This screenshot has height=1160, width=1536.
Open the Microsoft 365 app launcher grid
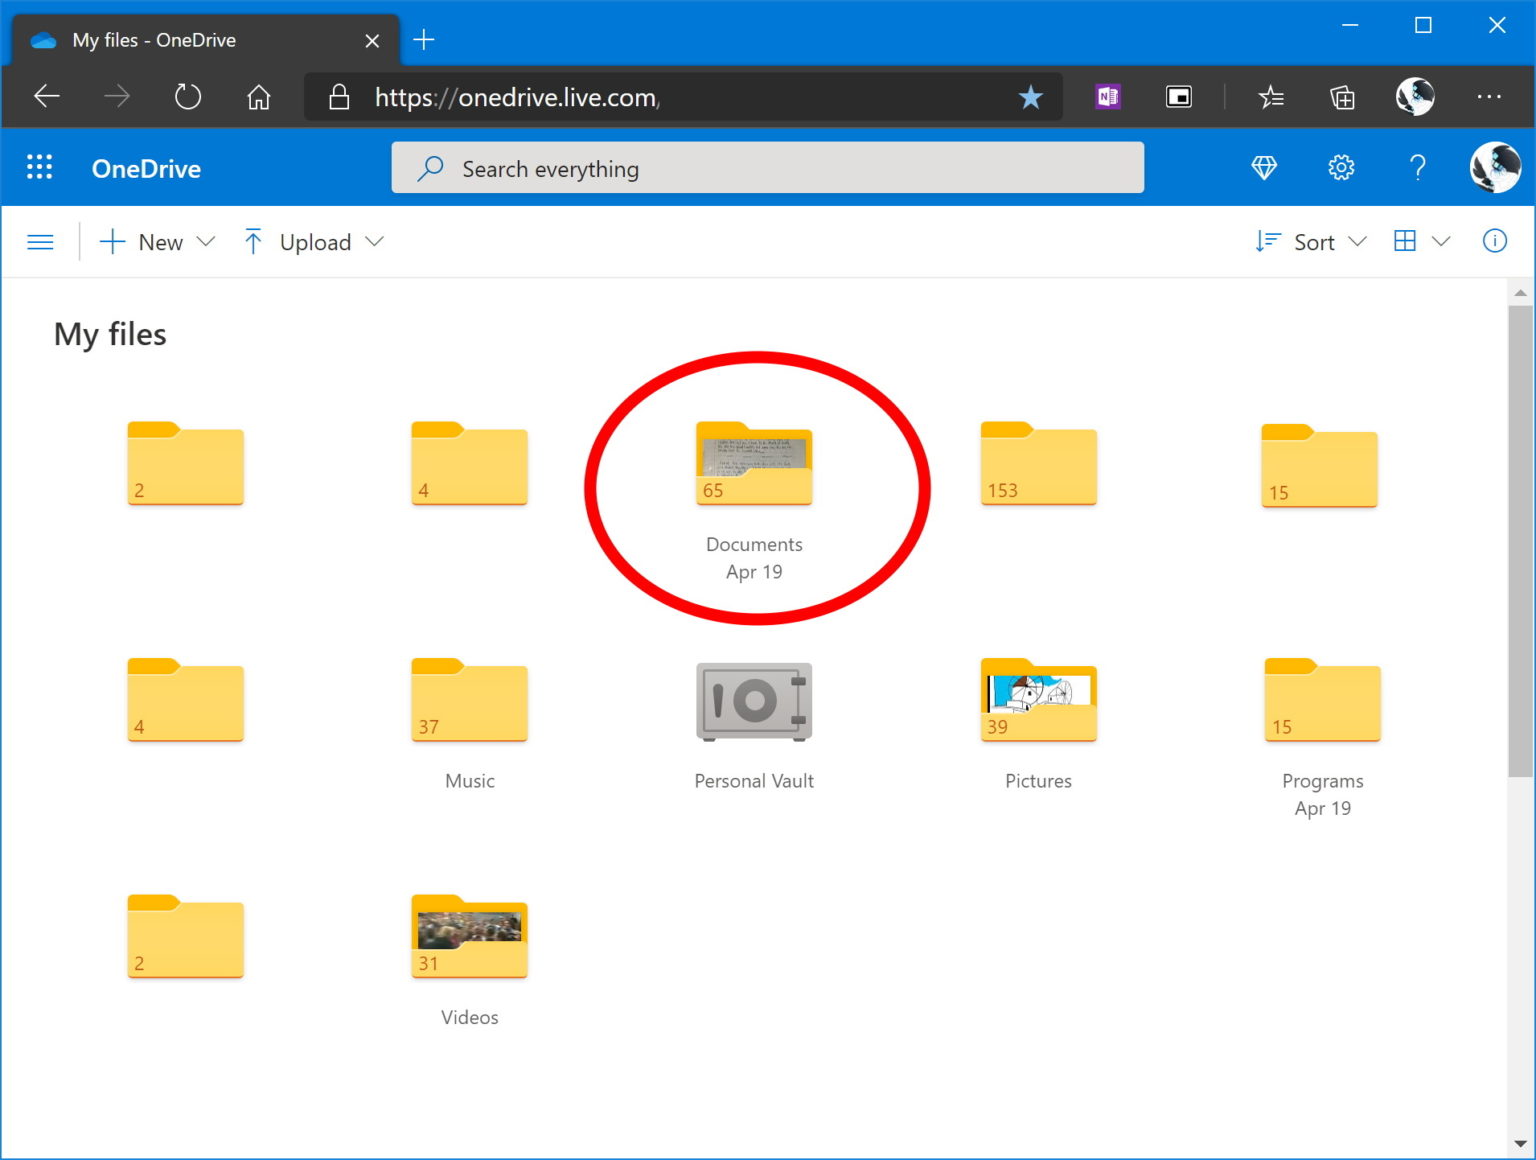tap(39, 167)
